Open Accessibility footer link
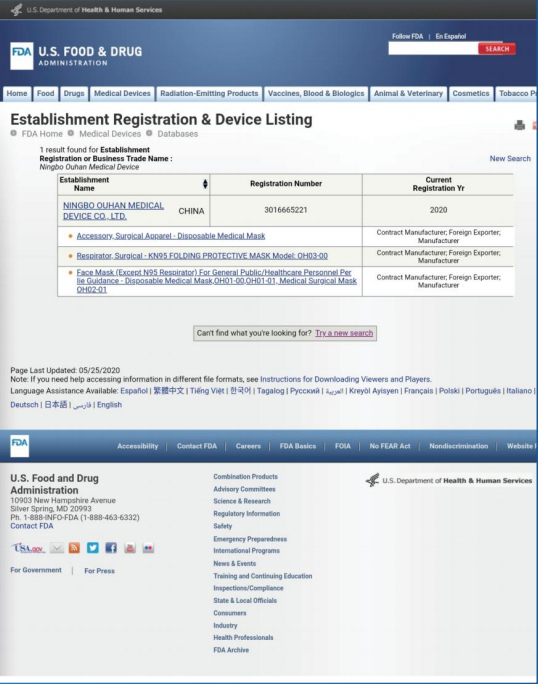Image resolution: width=538 pixels, height=684 pixels. tap(137, 446)
